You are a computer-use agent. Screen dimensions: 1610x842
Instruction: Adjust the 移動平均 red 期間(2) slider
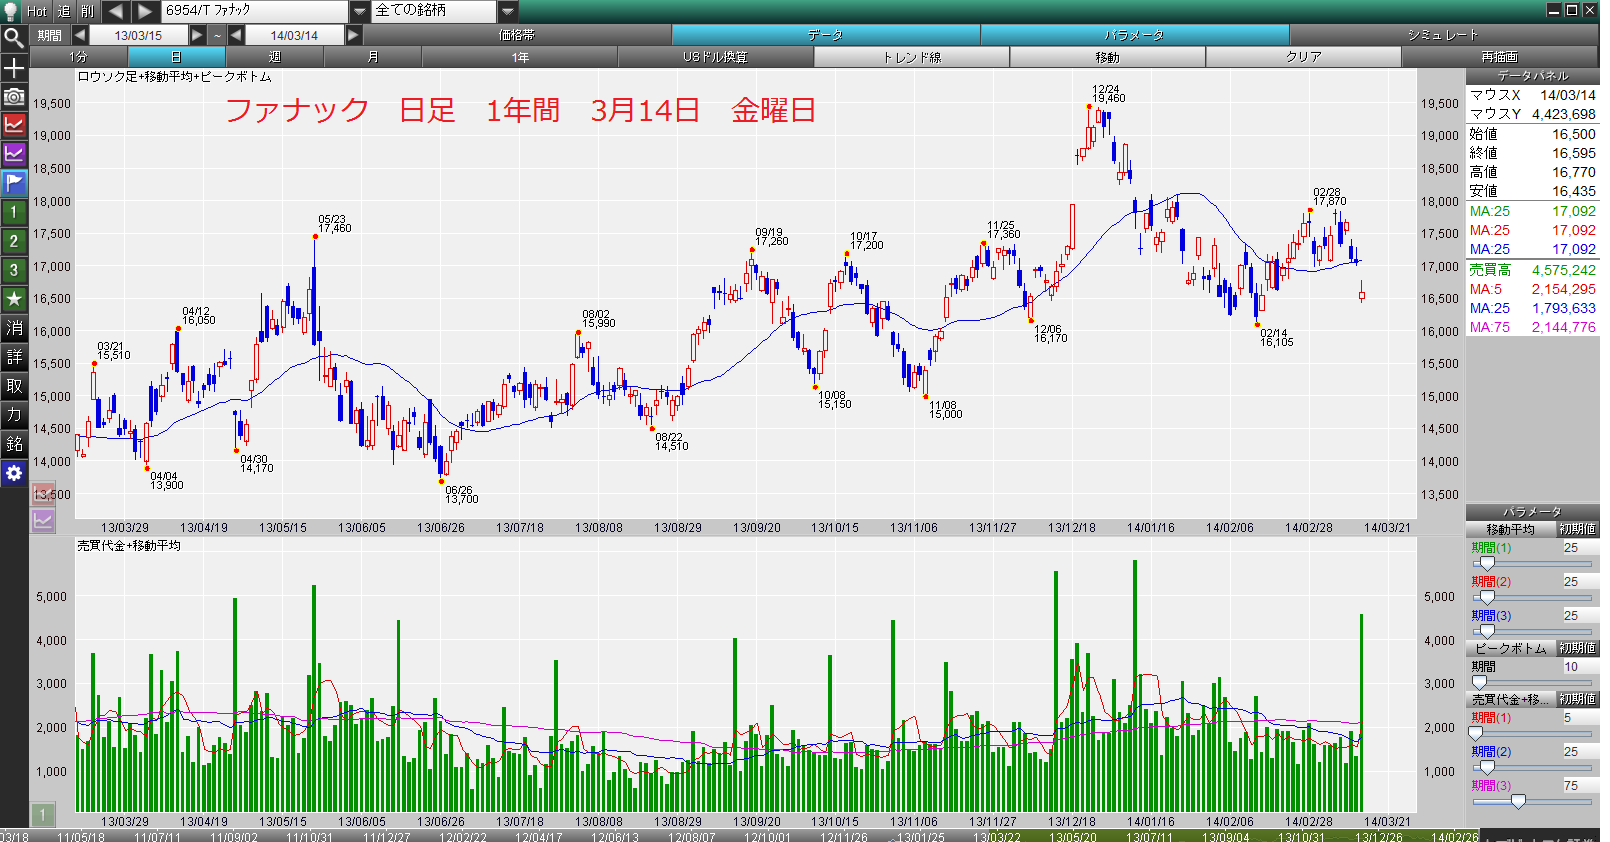tap(1487, 597)
